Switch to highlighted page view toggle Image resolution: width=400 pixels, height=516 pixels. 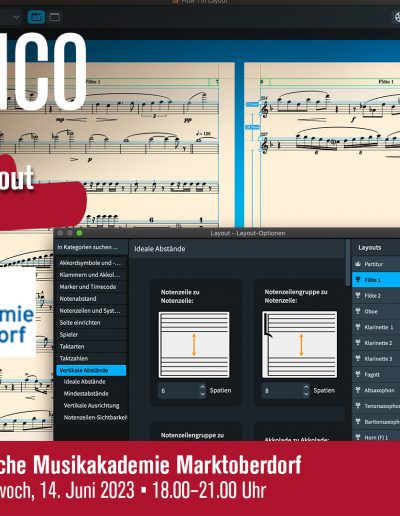[x=36, y=17]
